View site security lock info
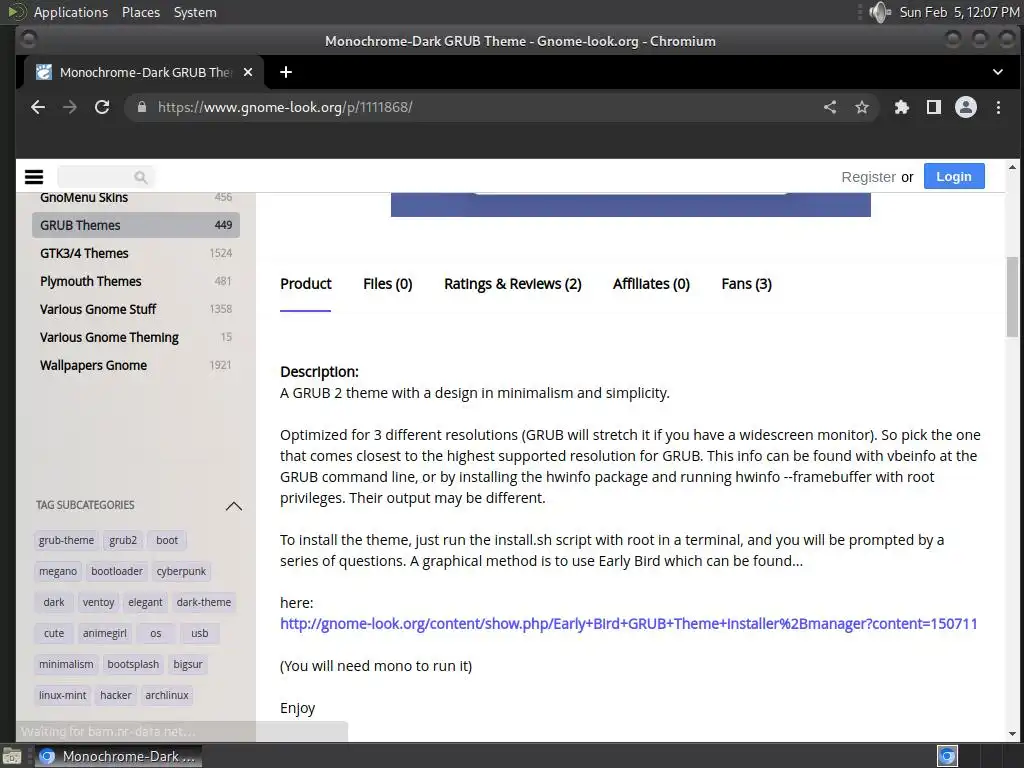 (142, 107)
